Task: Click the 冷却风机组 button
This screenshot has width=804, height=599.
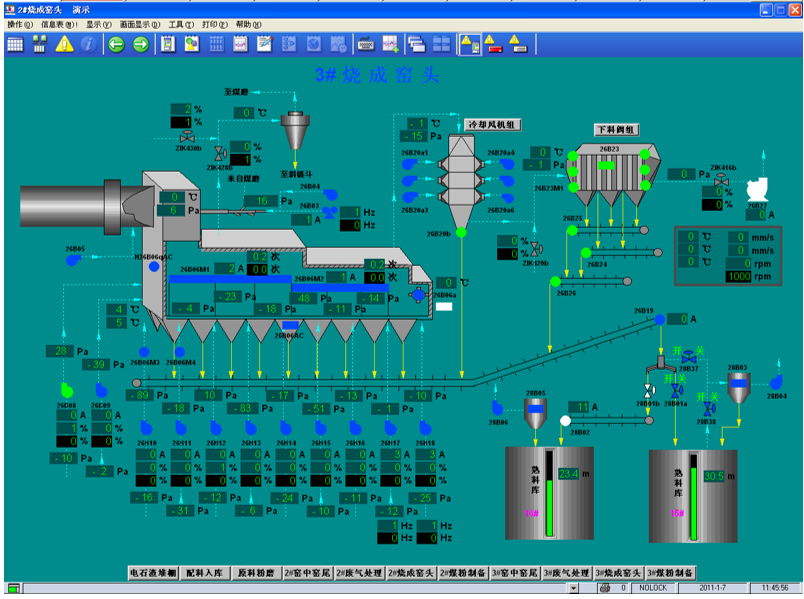Action: point(492,125)
